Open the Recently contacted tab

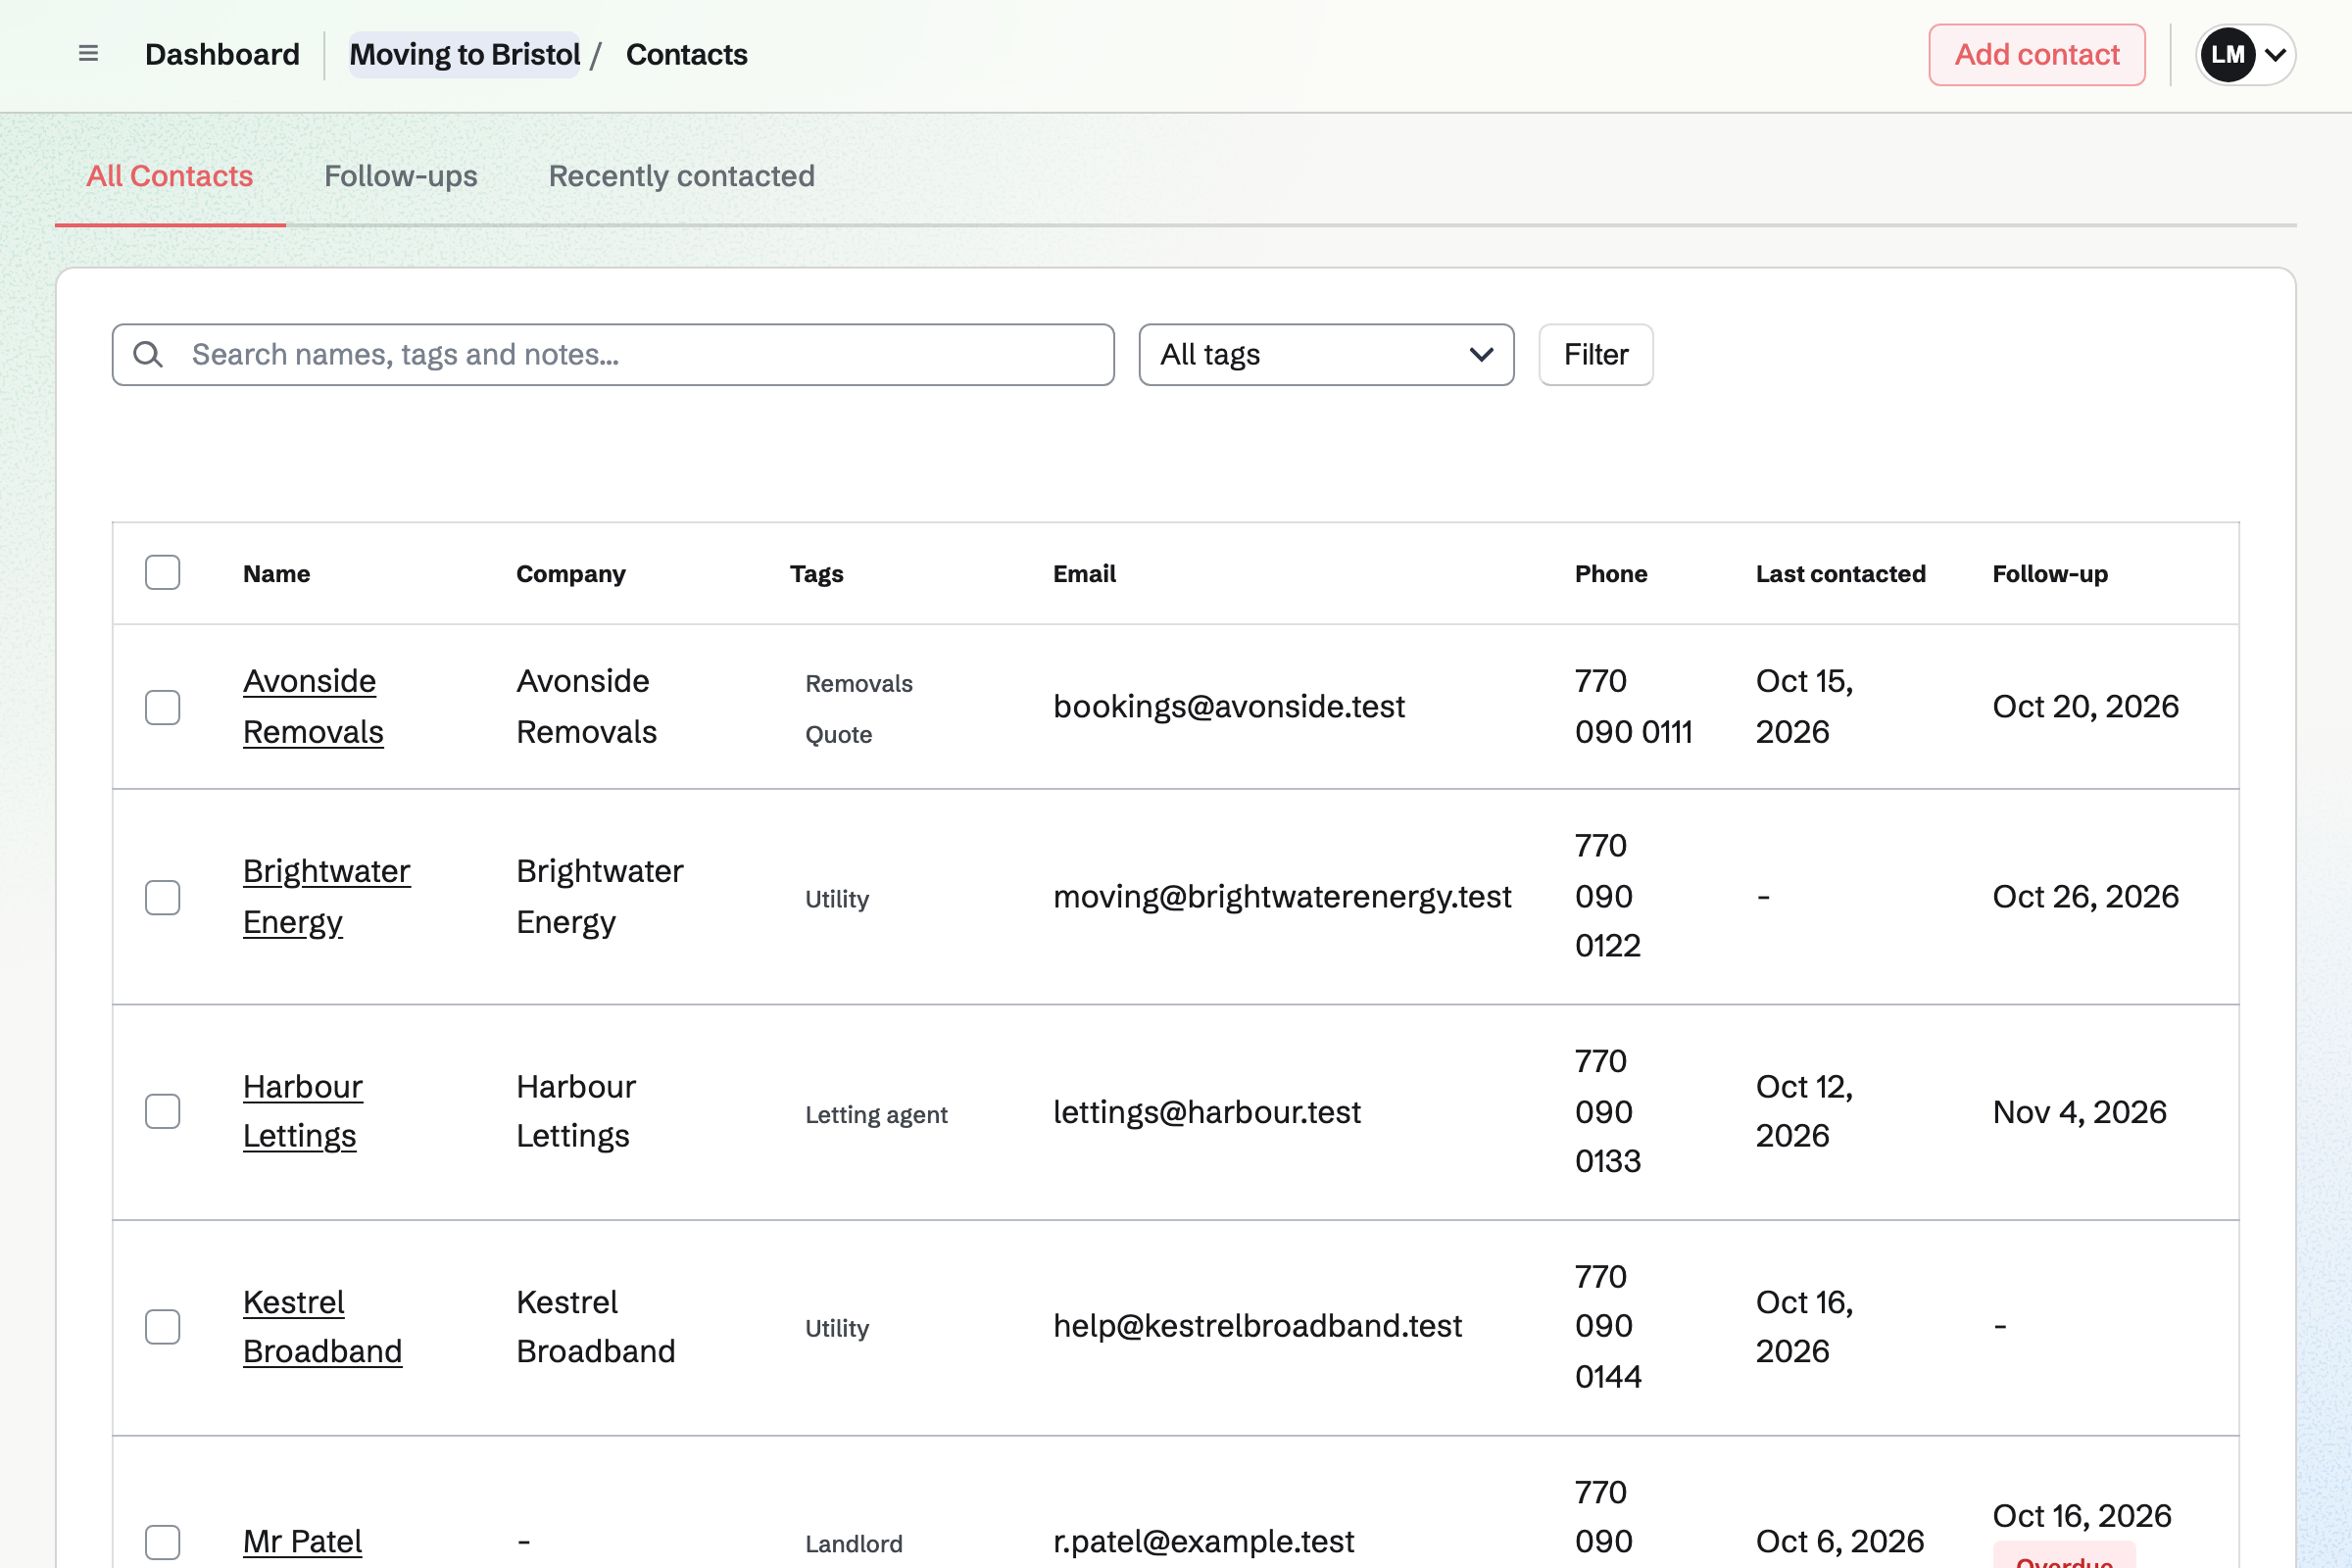click(681, 176)
